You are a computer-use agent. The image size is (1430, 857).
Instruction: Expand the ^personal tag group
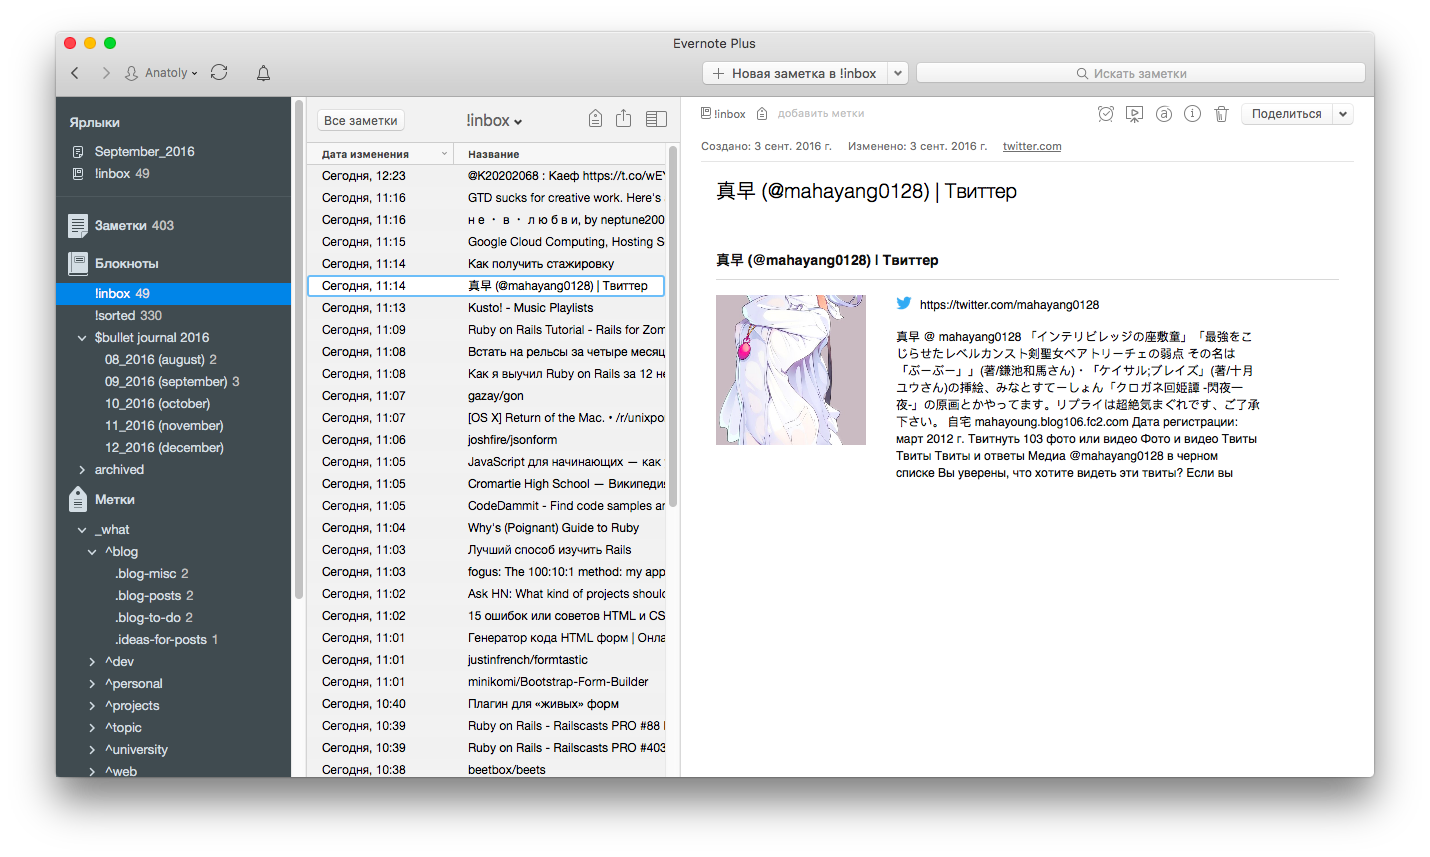click(92, 684)
